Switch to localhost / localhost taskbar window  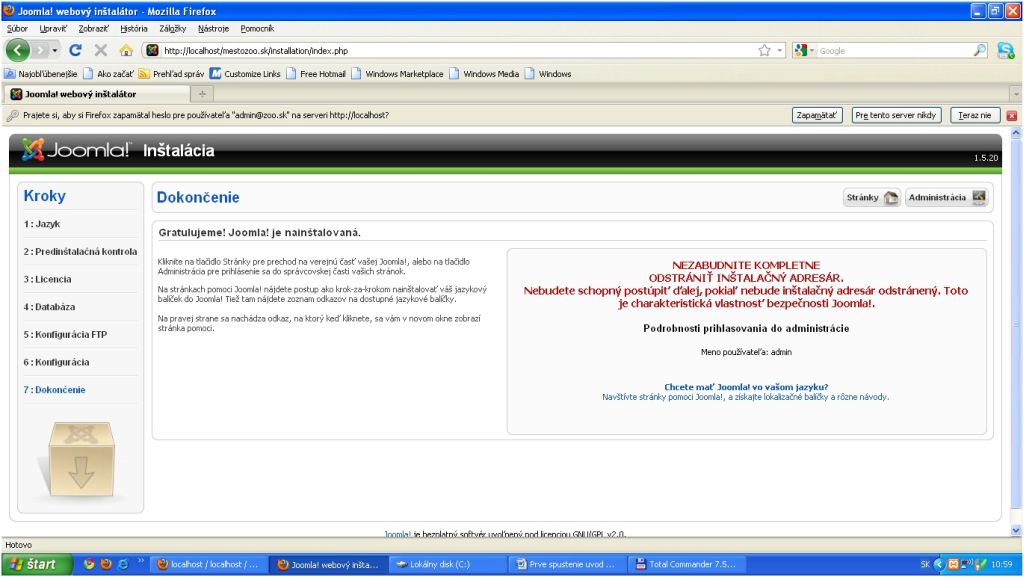(x=208, y=564)
